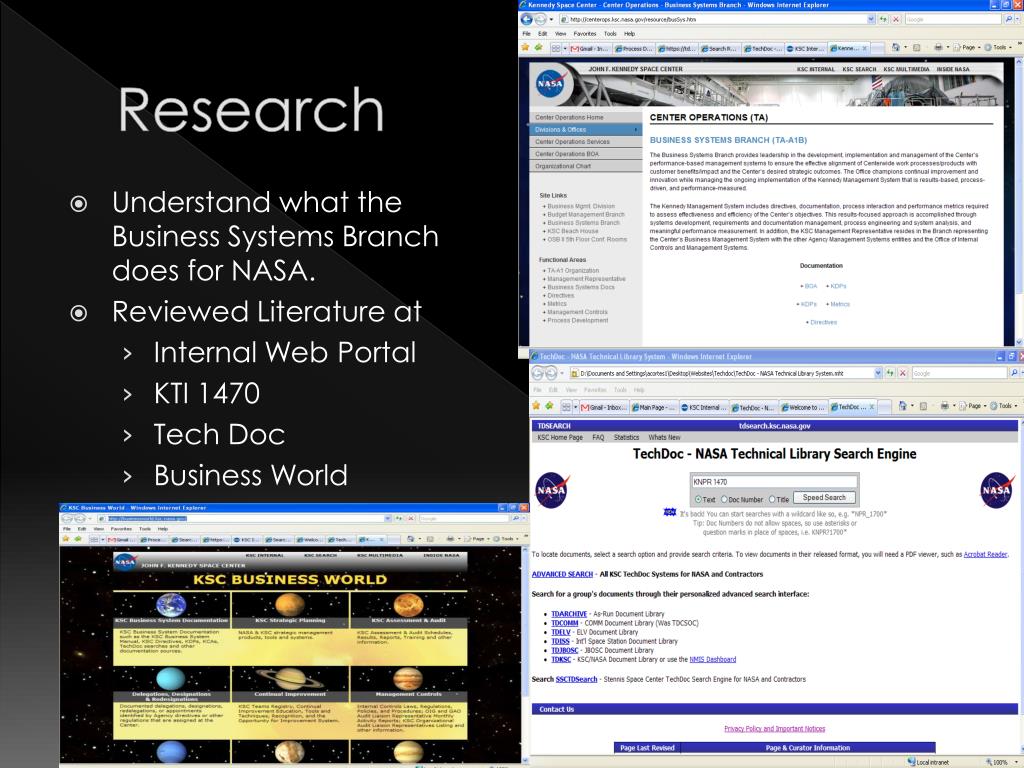Open Acrobat Reader link

click(x=985, y=554)
